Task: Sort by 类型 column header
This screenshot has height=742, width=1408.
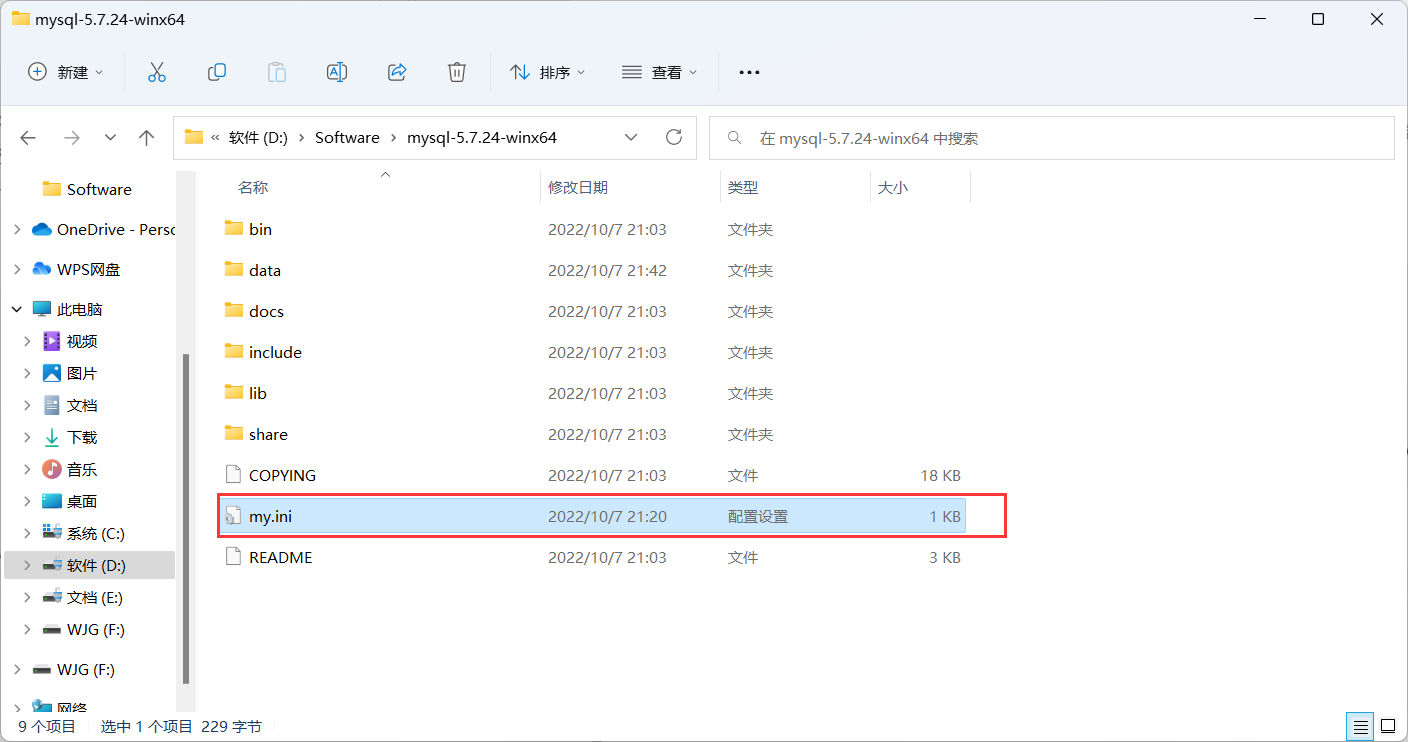Action: (x=743, y=187)
